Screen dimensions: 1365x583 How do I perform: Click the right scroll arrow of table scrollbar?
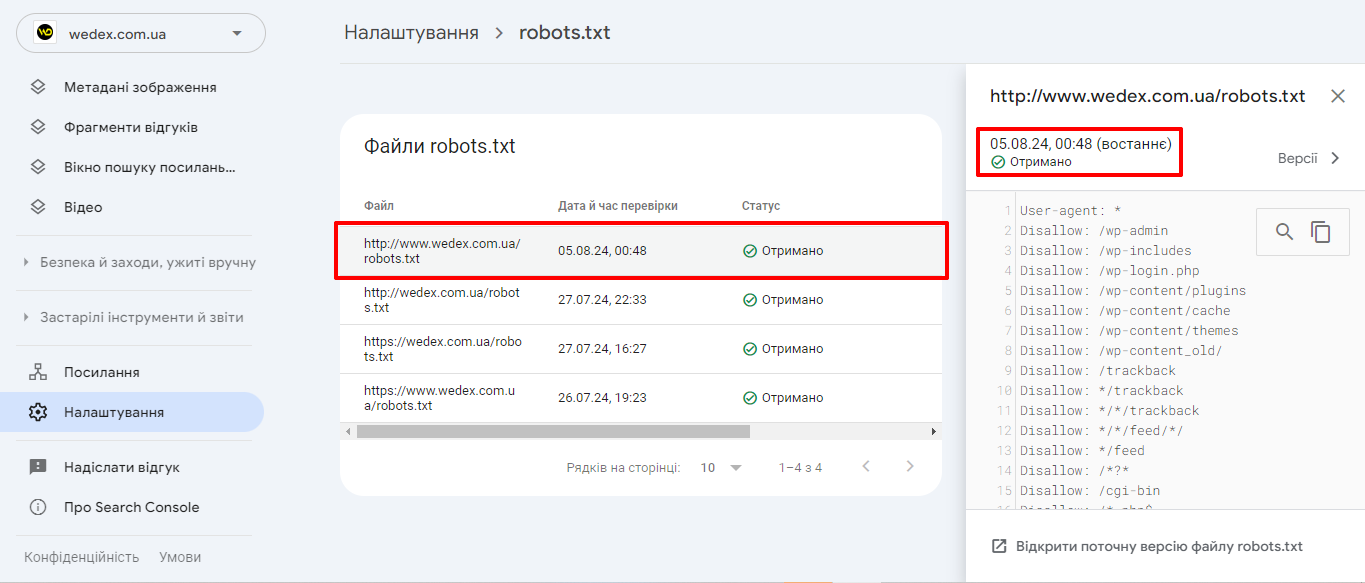coord(934,431)
